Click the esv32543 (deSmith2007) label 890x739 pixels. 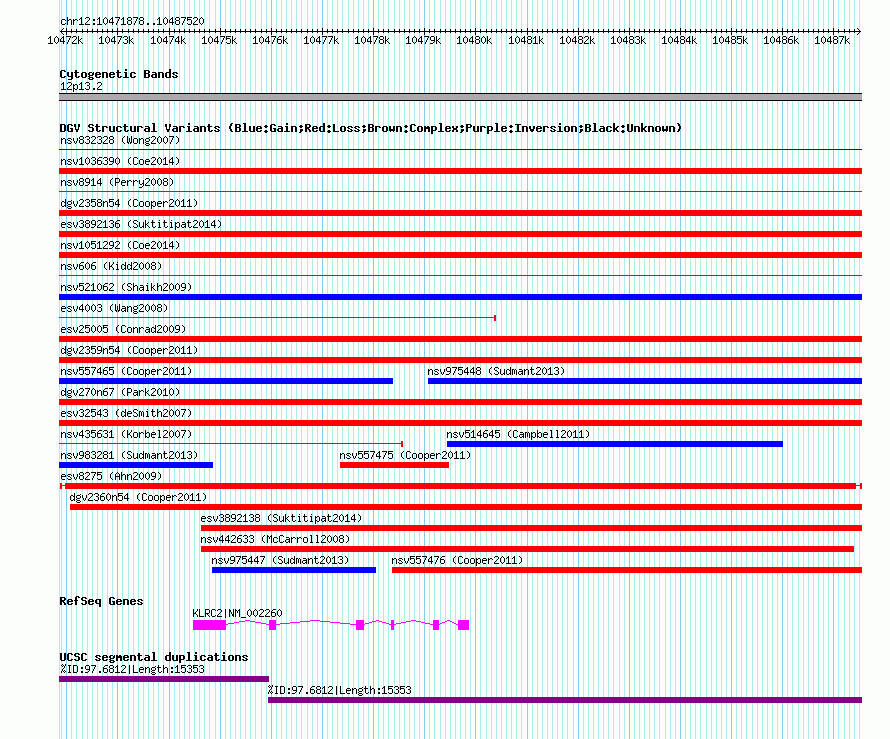coord(126,413)
